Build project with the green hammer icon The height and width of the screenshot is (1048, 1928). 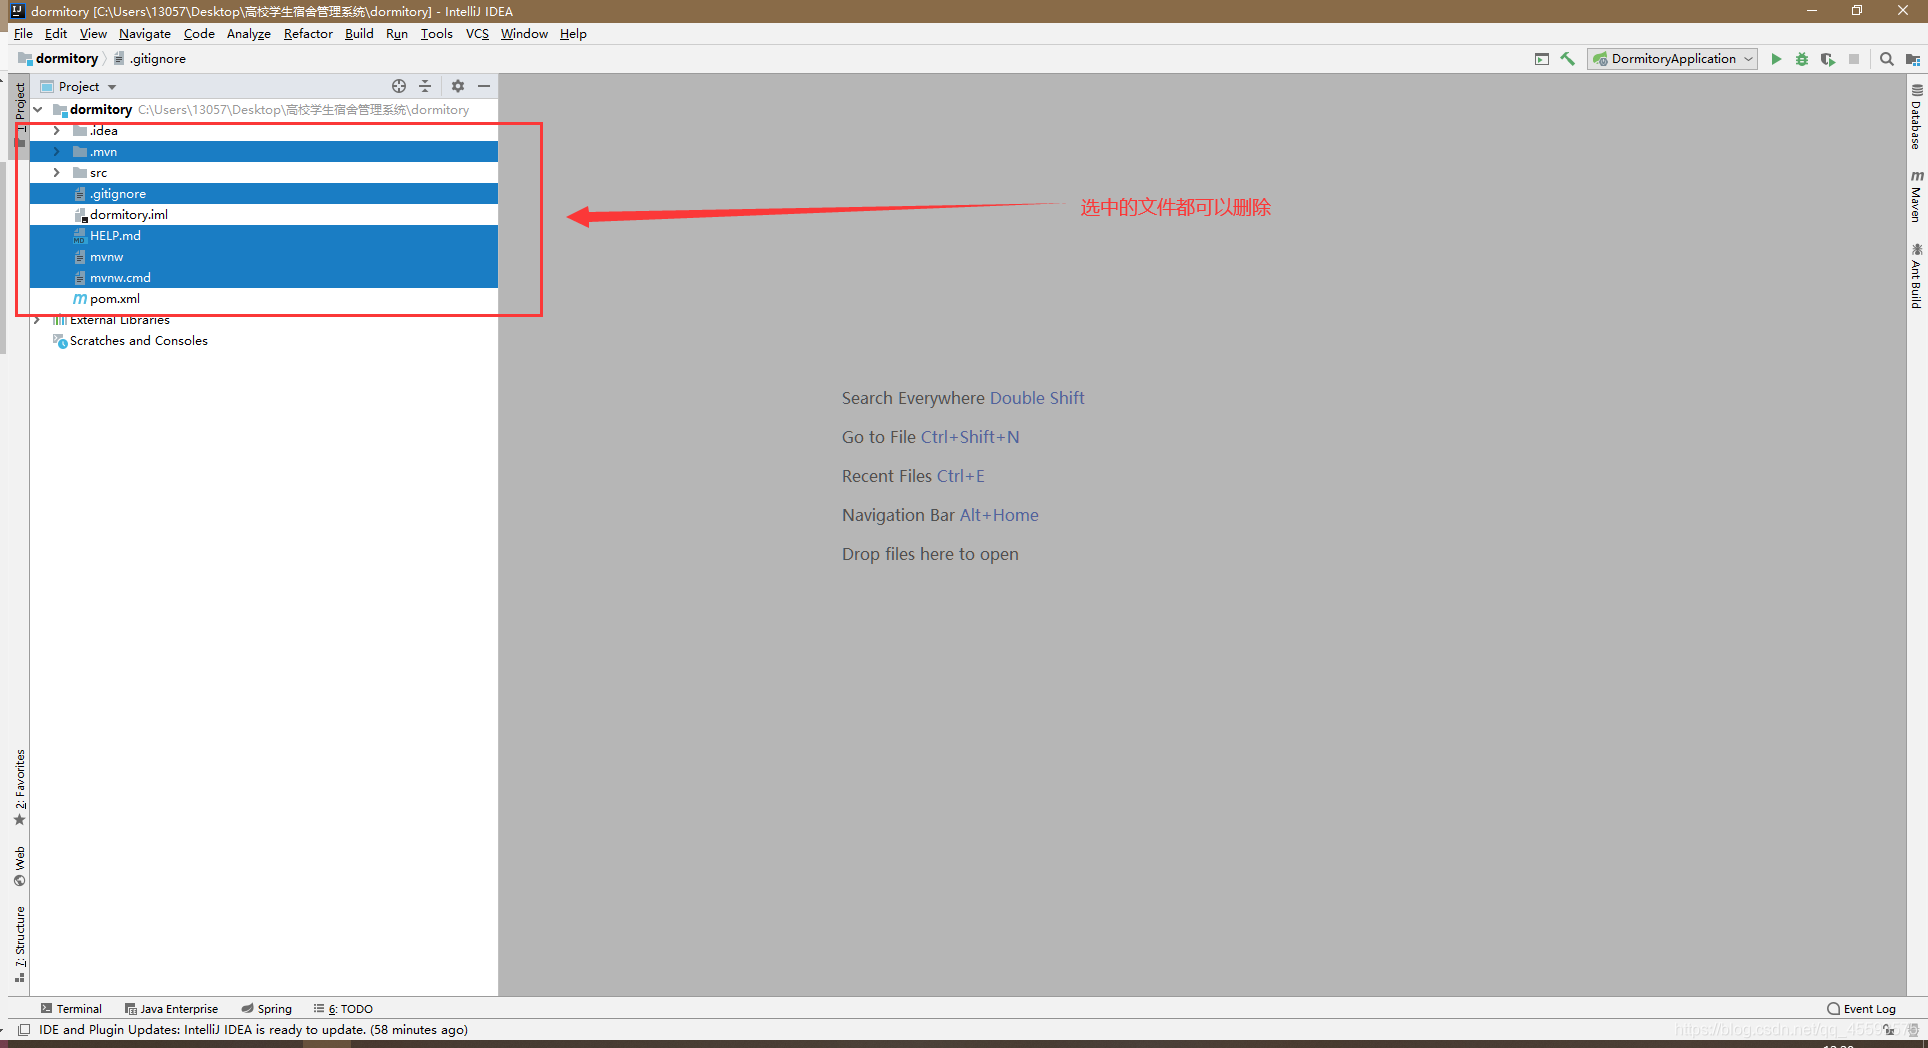point(1568,59)
